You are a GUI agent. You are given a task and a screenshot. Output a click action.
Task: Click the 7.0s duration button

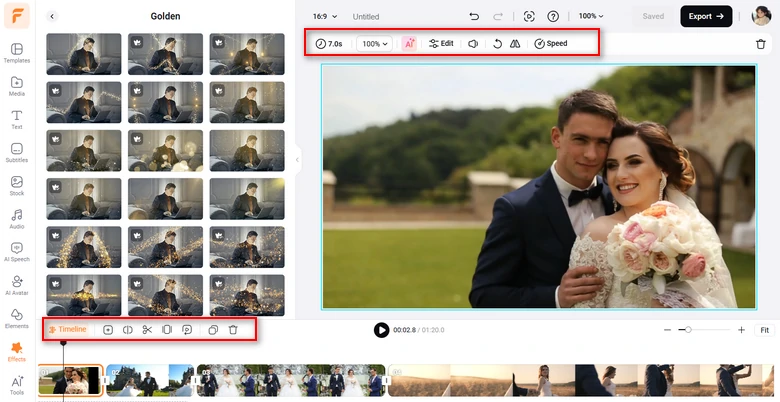(x=329, y=44)
